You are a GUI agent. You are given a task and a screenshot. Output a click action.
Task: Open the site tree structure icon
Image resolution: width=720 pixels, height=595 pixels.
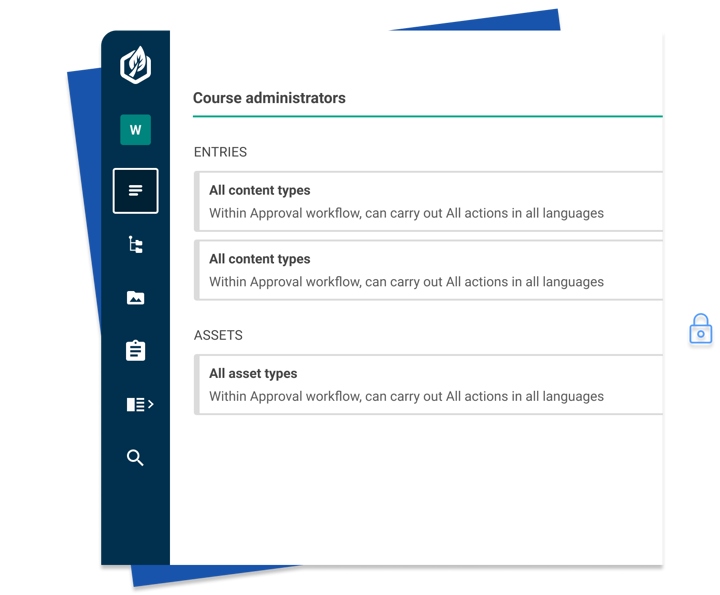135,245
